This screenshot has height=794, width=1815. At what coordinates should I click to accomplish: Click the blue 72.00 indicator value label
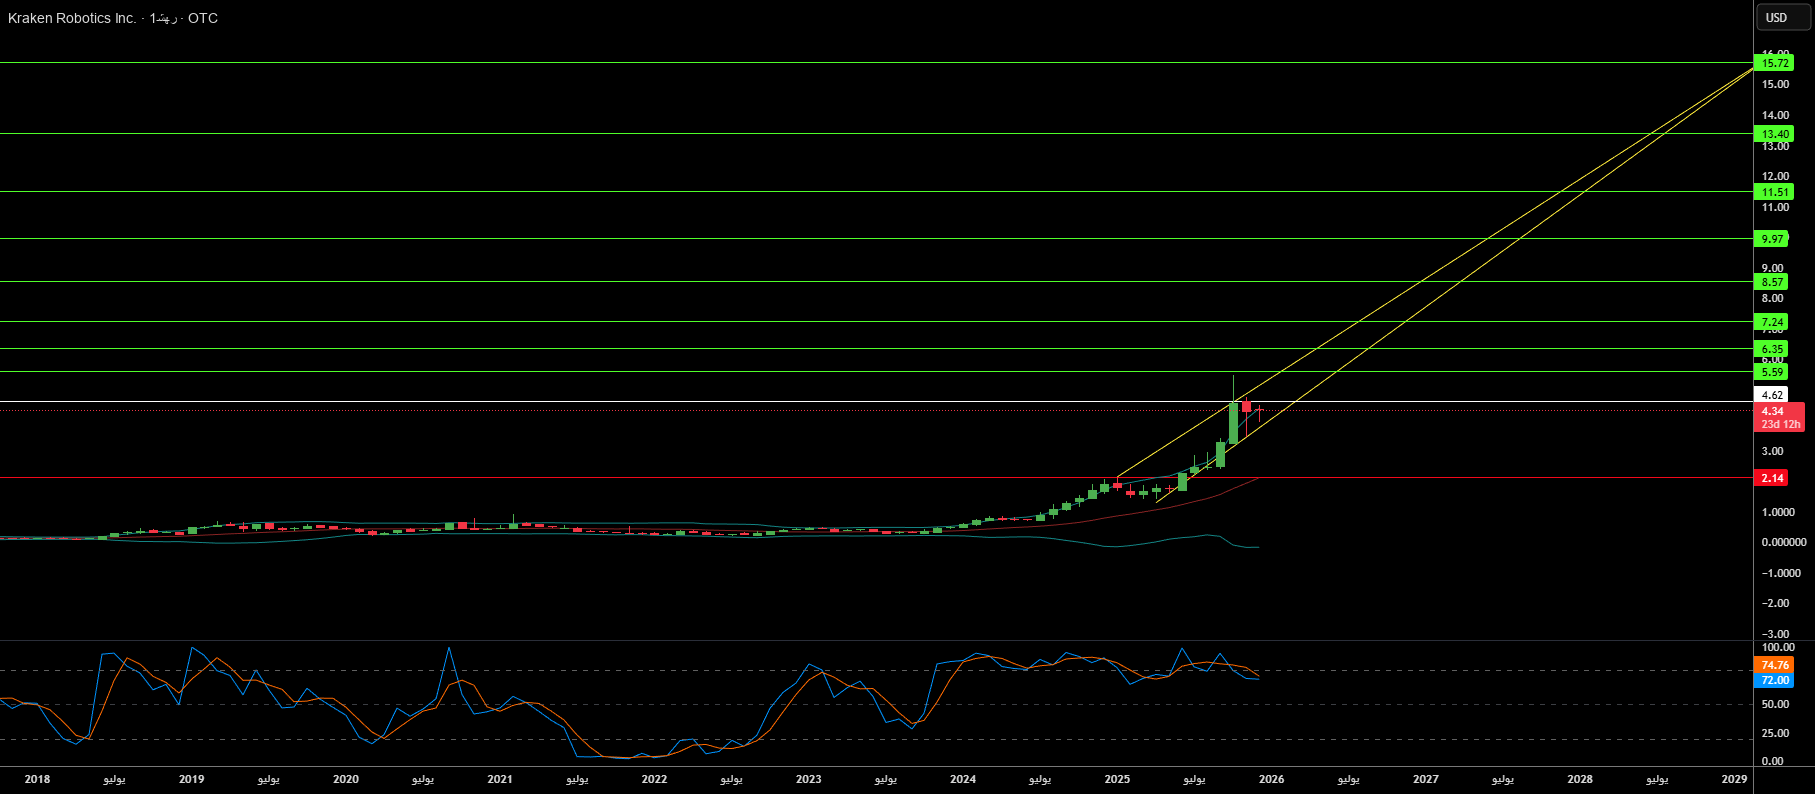click(1774, 680)
